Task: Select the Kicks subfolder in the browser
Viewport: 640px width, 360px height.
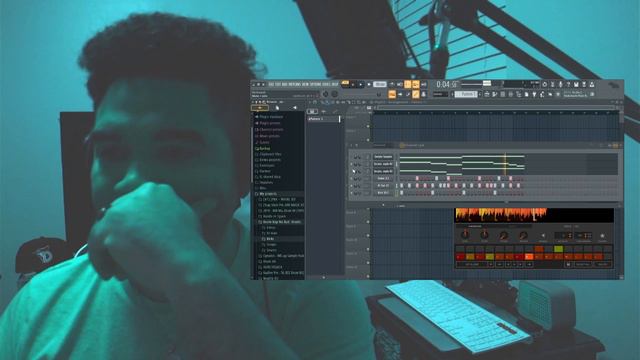Action: click(270, 238)
